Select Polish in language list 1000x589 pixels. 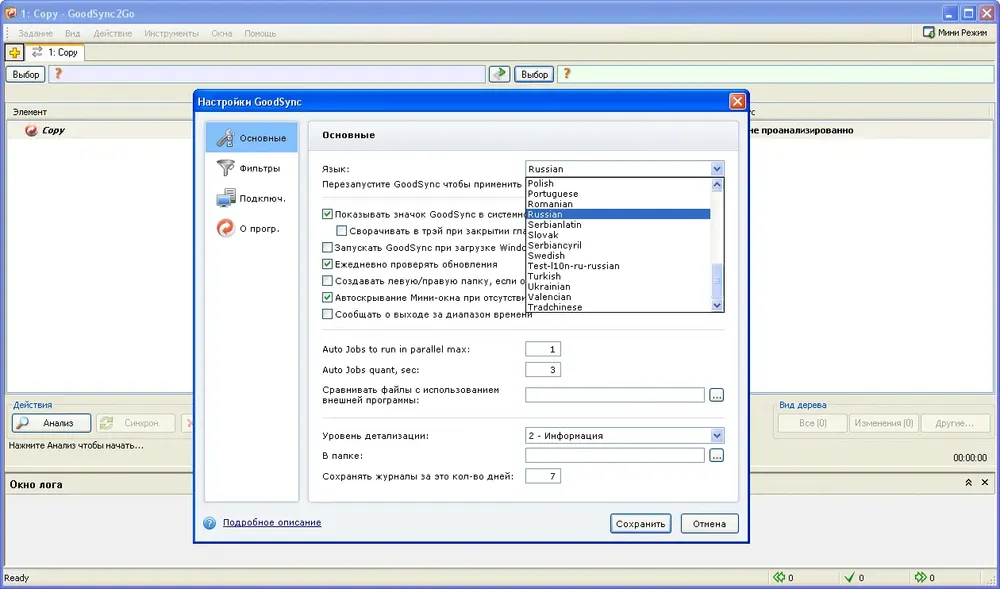coord(618,184)
